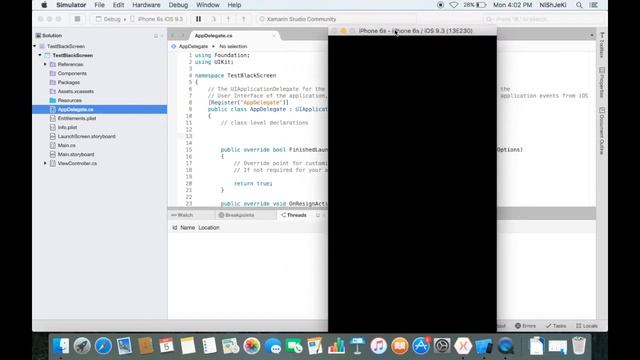This screenshot has width=640, height=360.
Task: Open Xamarin Studio from the Dock
Action: click(463, 346)
